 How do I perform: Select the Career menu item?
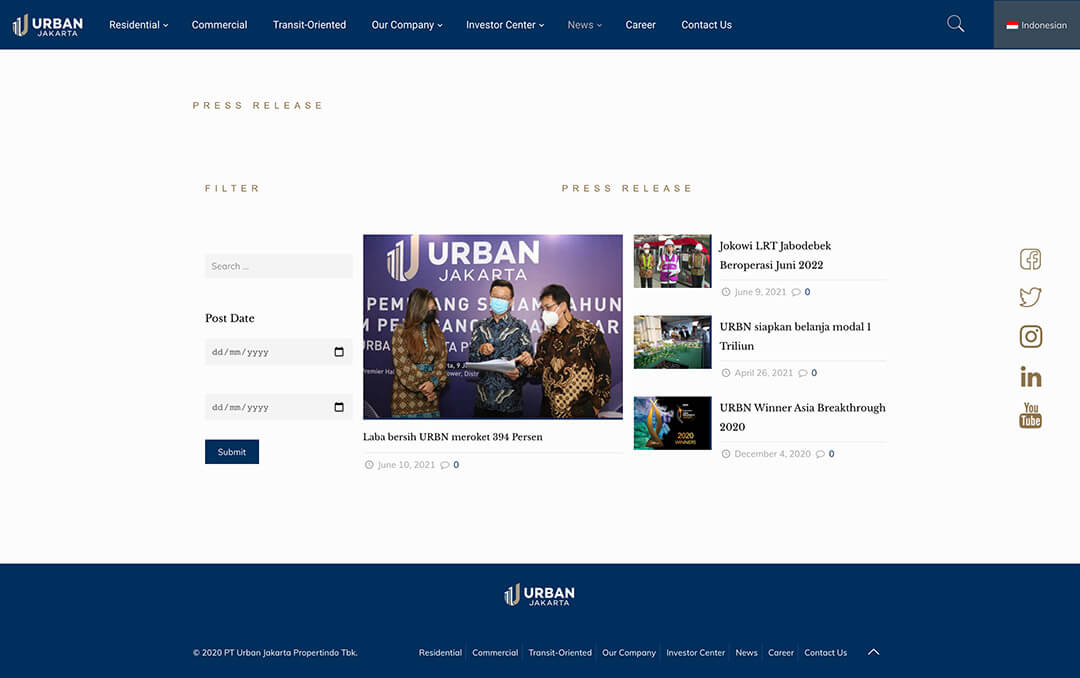tap(640, 24)
